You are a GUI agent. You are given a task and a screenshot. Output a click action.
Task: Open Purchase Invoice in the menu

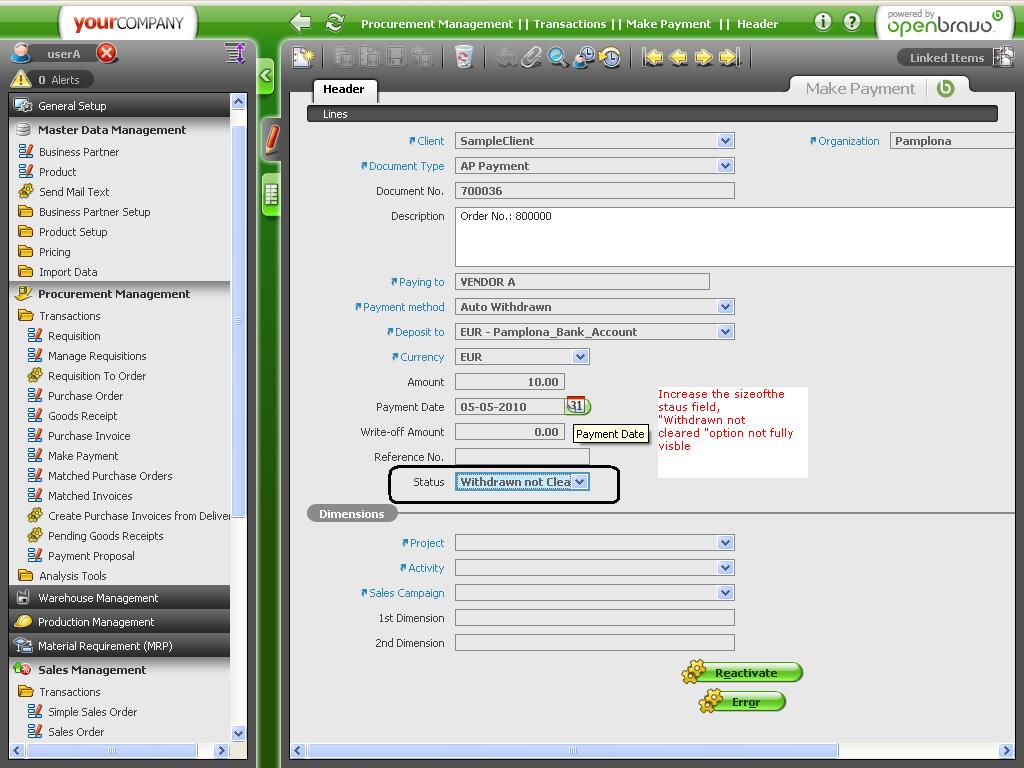pyautogui.click(x=89, y=436)
